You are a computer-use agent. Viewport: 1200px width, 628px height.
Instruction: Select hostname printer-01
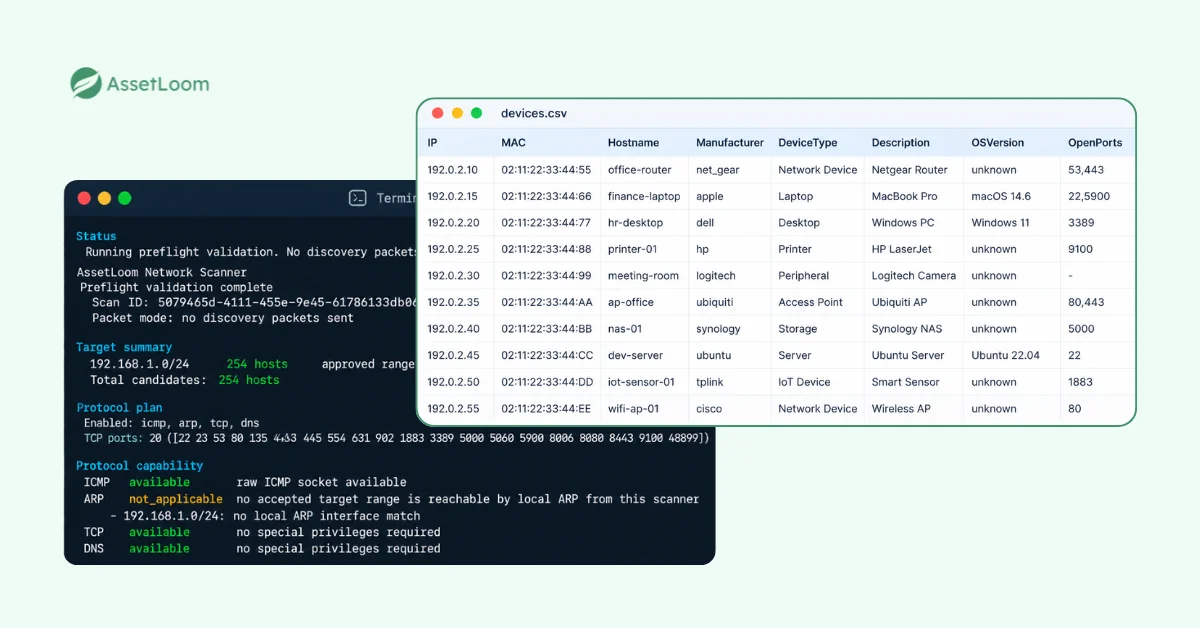tap(632, 249)
